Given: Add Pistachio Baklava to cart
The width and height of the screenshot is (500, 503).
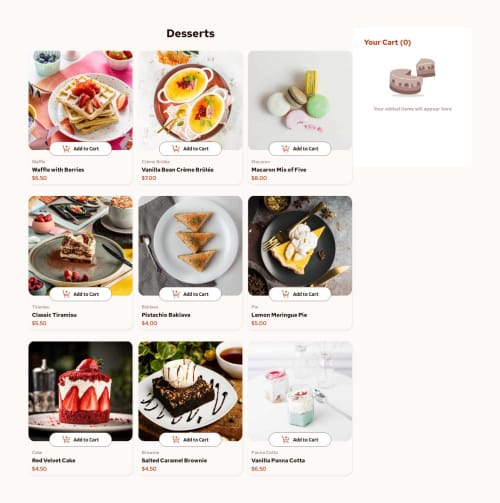Looking at the screenshot, I should click(x=190, y=294).
